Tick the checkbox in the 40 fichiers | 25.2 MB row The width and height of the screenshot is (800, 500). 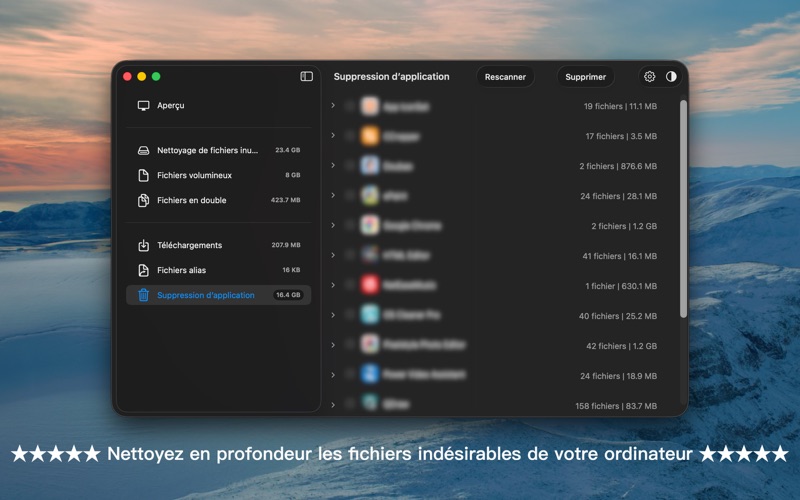pos(350,315)
